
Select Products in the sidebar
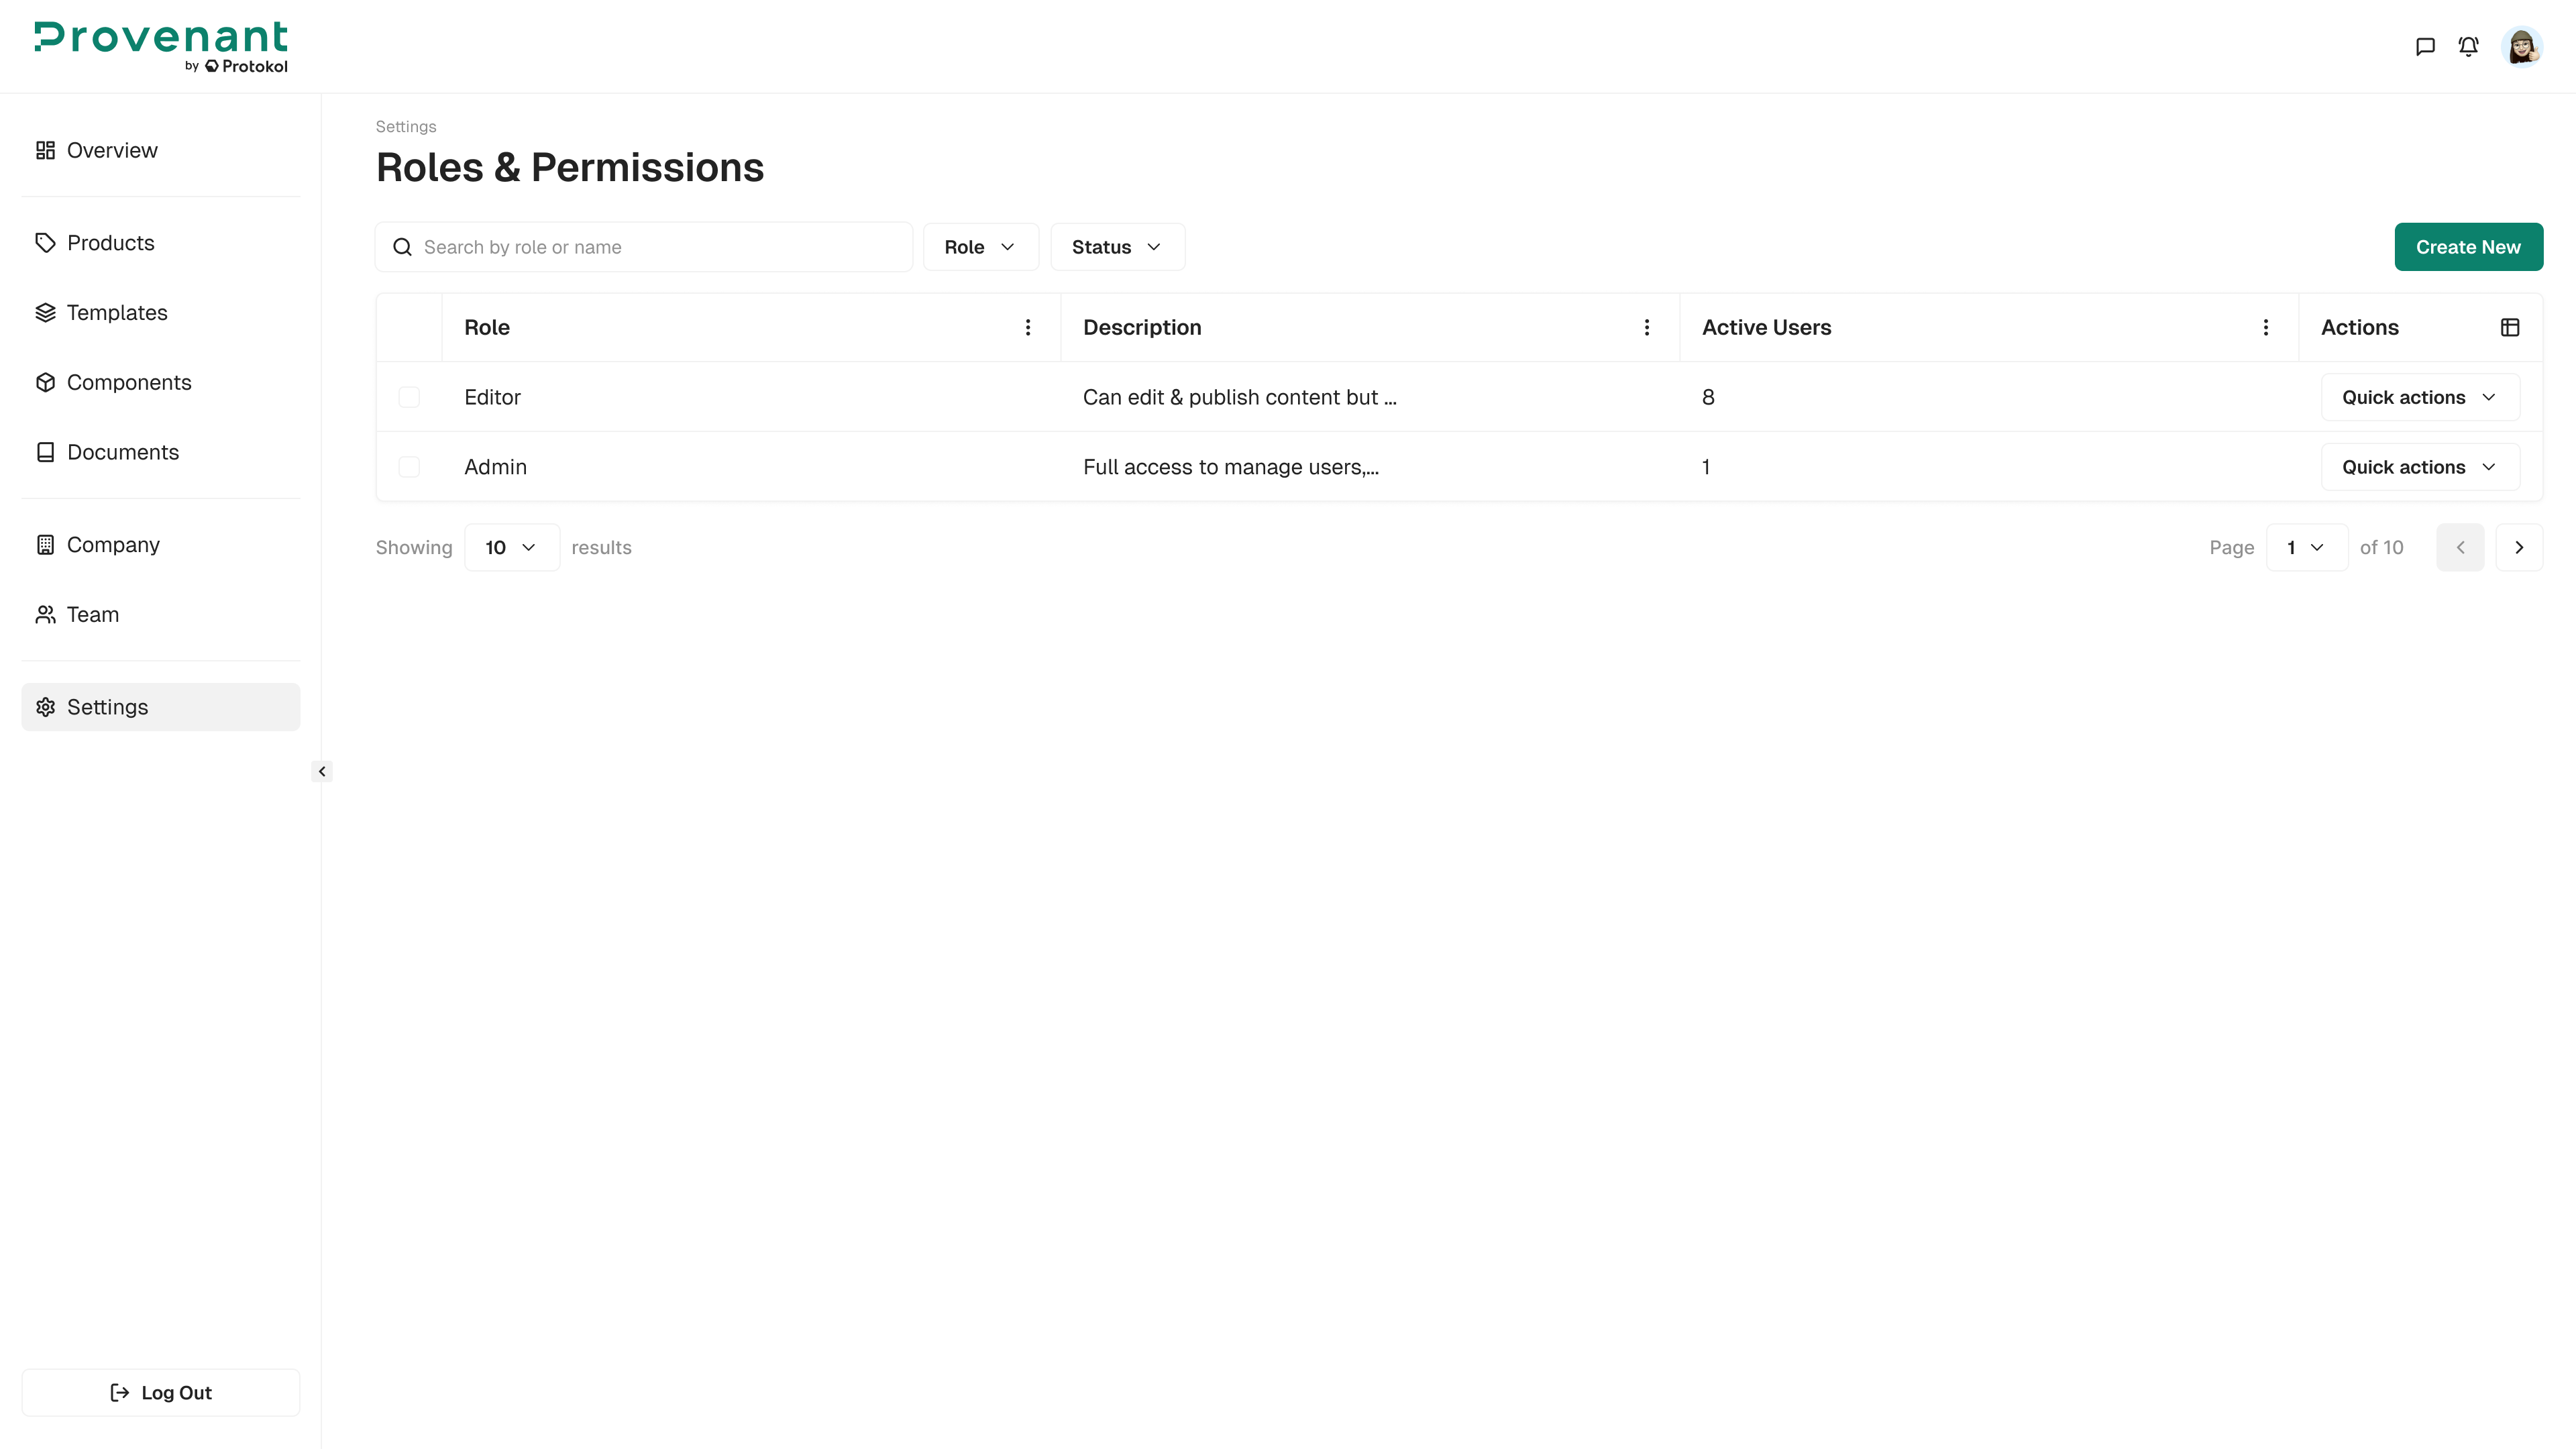tap(110, 242)
